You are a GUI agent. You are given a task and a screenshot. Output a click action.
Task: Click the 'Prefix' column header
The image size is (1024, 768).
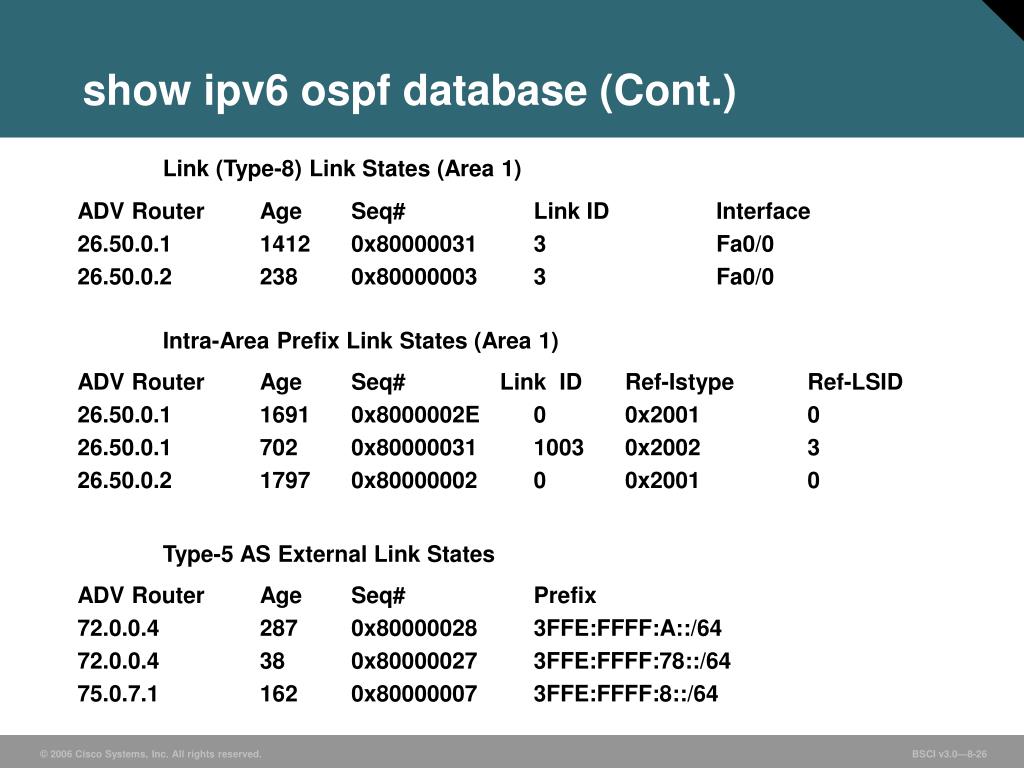point(565,596)
